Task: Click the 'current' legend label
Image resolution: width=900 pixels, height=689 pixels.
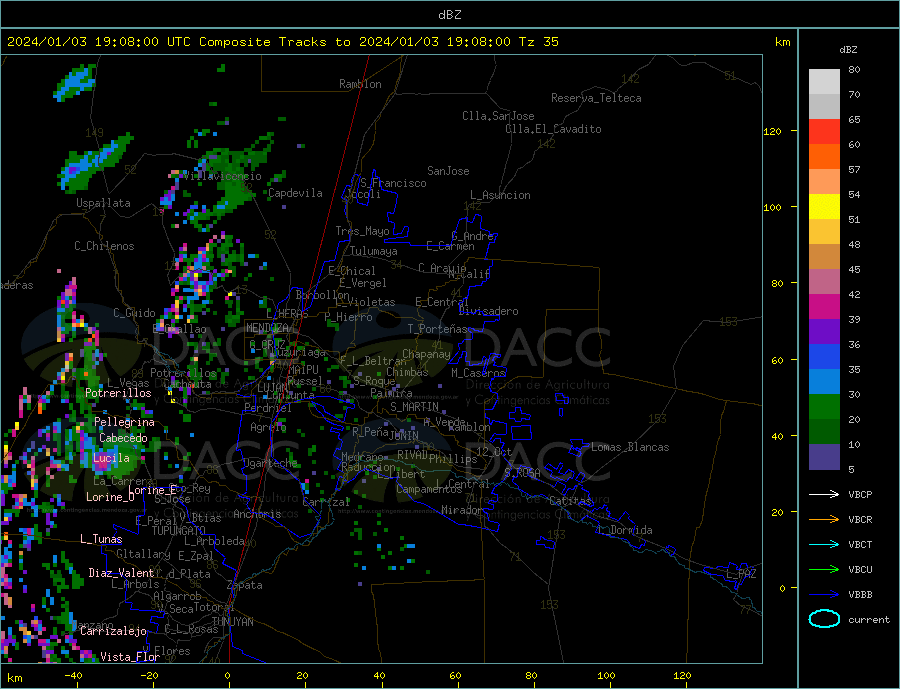Action: pyautogui.click(x=869, y=620)
